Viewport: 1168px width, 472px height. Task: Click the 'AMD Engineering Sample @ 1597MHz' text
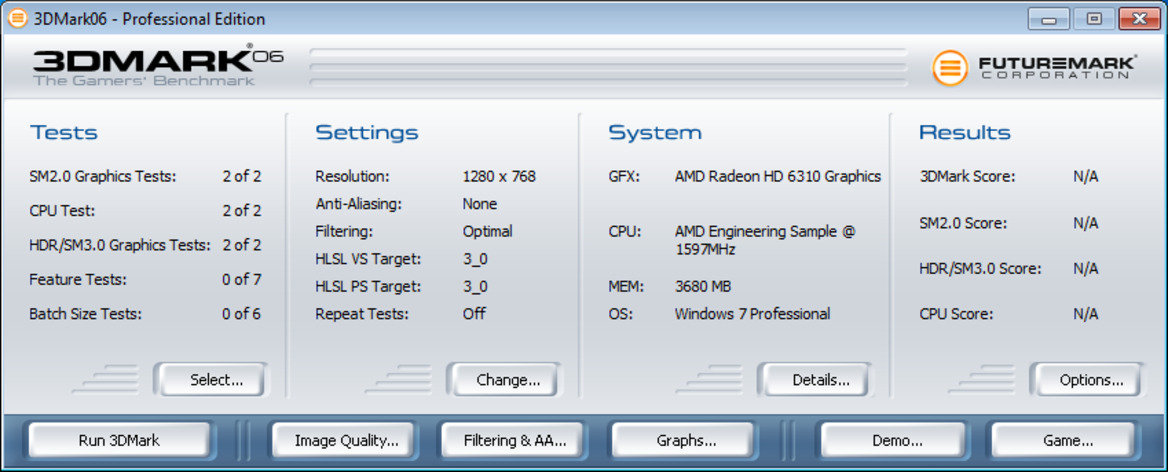click(x=766, y=240)
